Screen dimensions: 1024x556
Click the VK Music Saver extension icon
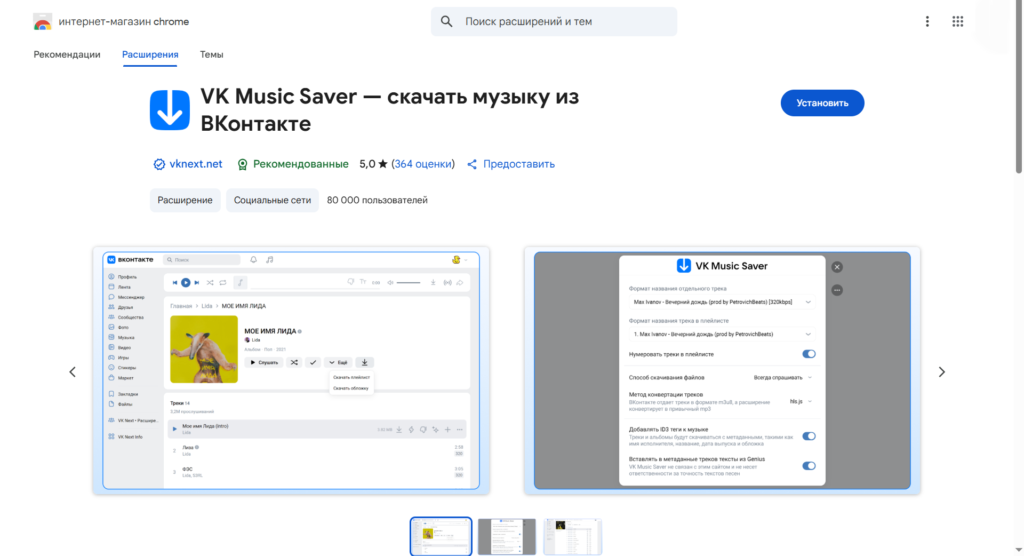170,110
